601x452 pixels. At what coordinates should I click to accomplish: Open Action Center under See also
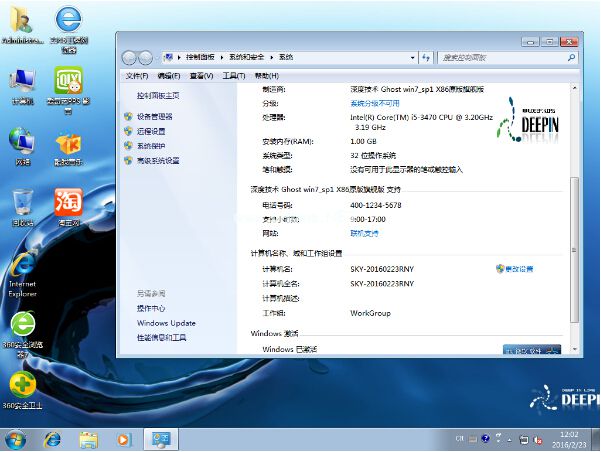click(x=151, y=309)
